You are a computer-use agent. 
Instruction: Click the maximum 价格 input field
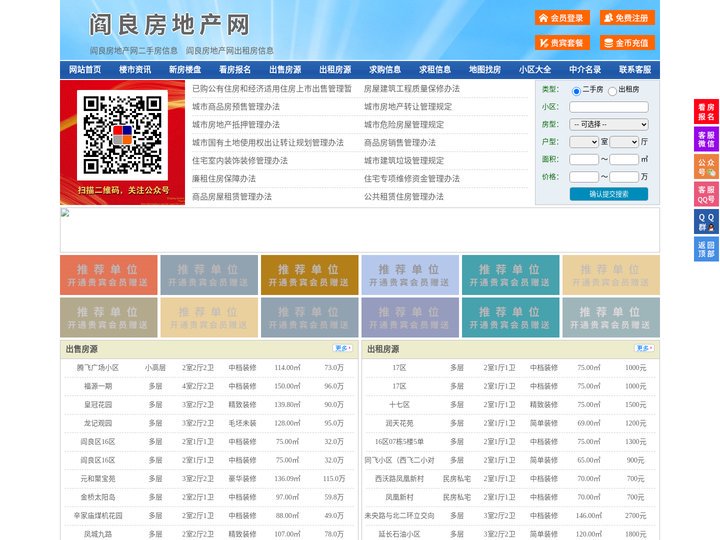(x=624, y=177)
